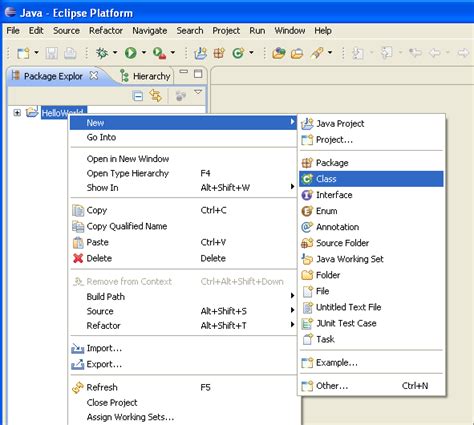
Task: Click Copy in the context menu
Action: (183, 210)
